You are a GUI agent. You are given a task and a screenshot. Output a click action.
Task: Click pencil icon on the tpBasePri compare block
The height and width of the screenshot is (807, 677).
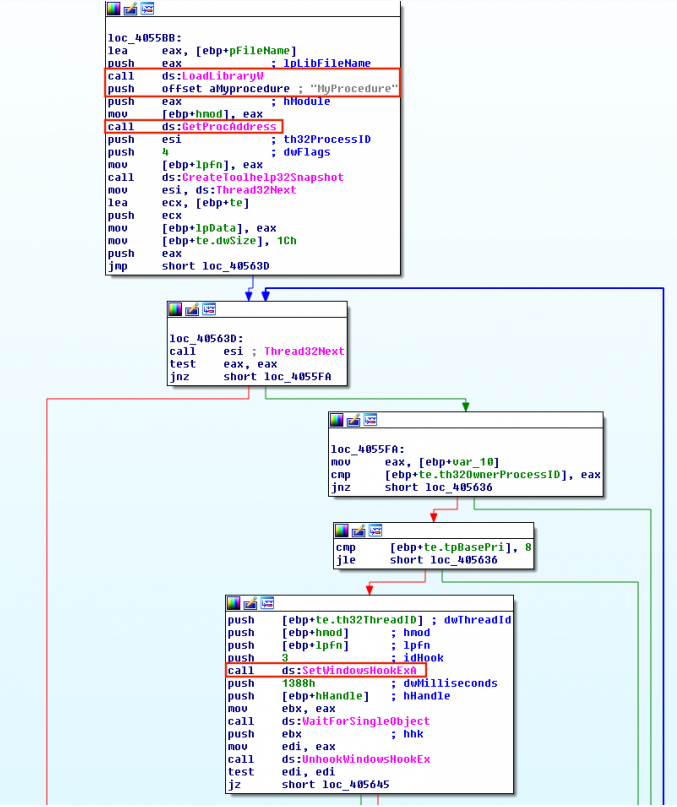click(x=358, y=531)
